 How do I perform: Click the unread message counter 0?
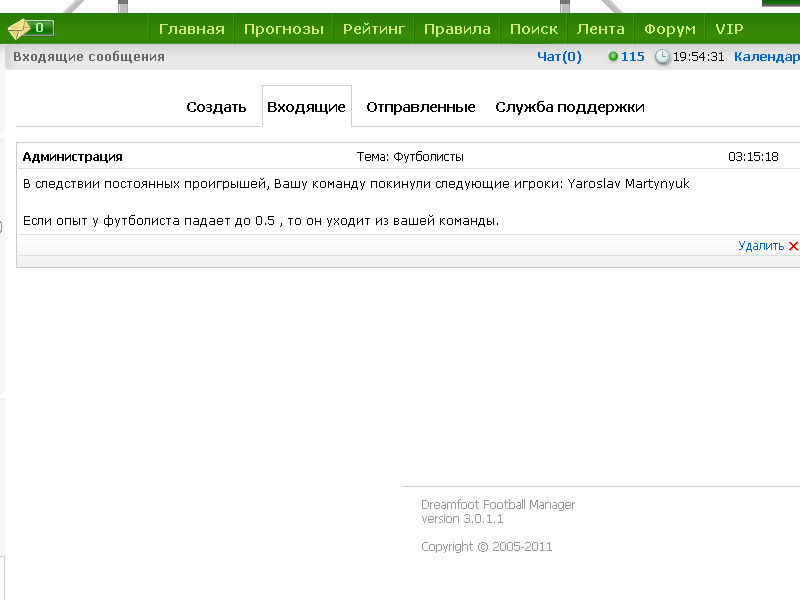tap(39, 28)
